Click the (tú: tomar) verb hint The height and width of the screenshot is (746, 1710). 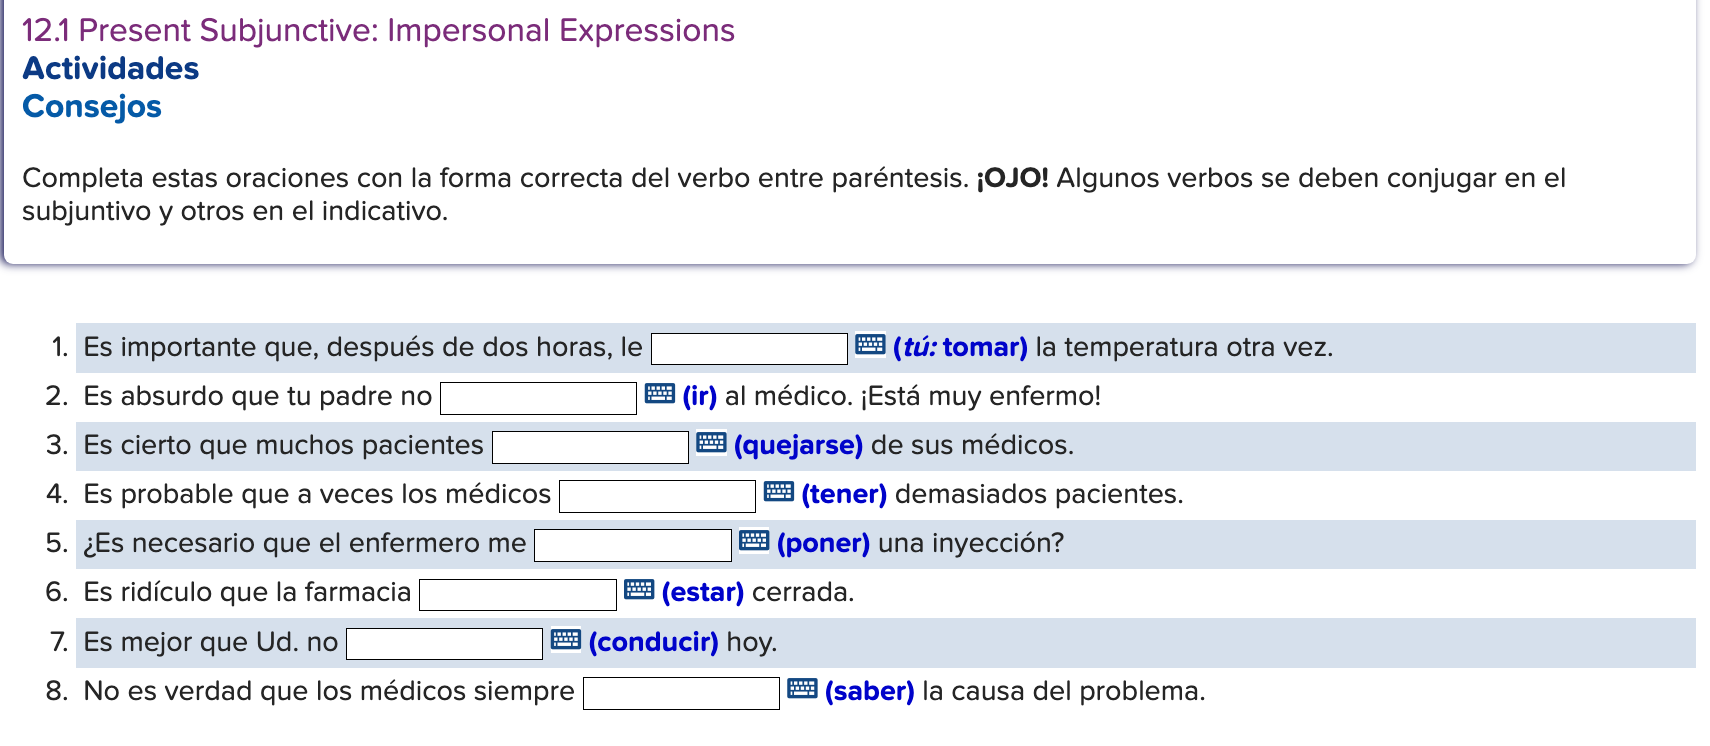(x=959, y=345)
